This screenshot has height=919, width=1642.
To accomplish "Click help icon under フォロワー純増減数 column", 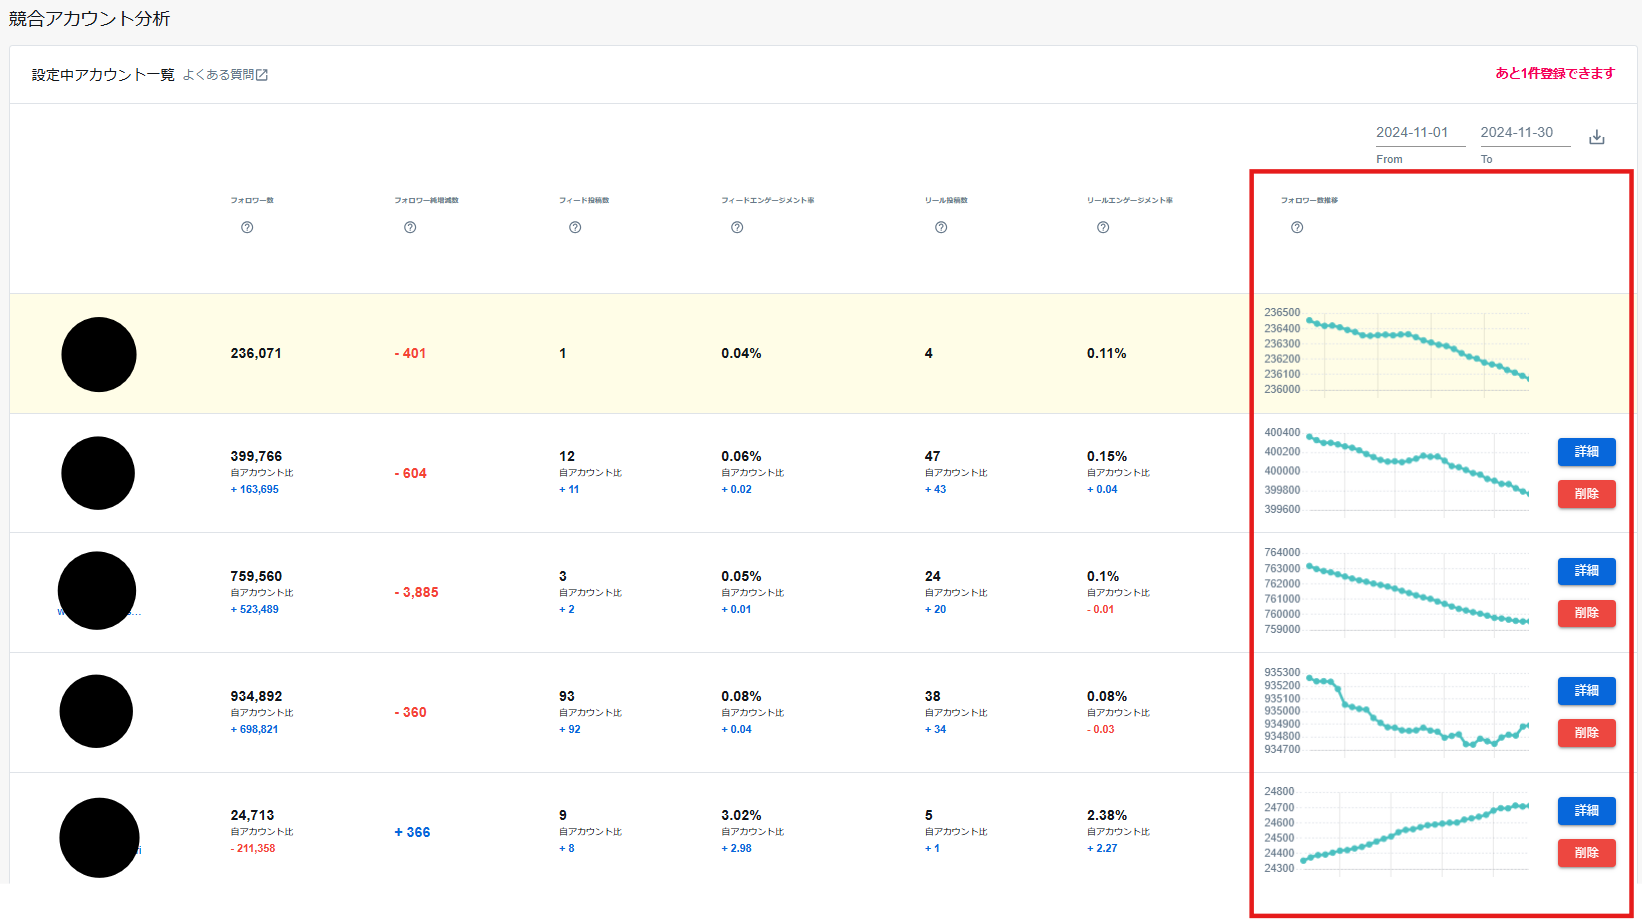I will point(410,228).
